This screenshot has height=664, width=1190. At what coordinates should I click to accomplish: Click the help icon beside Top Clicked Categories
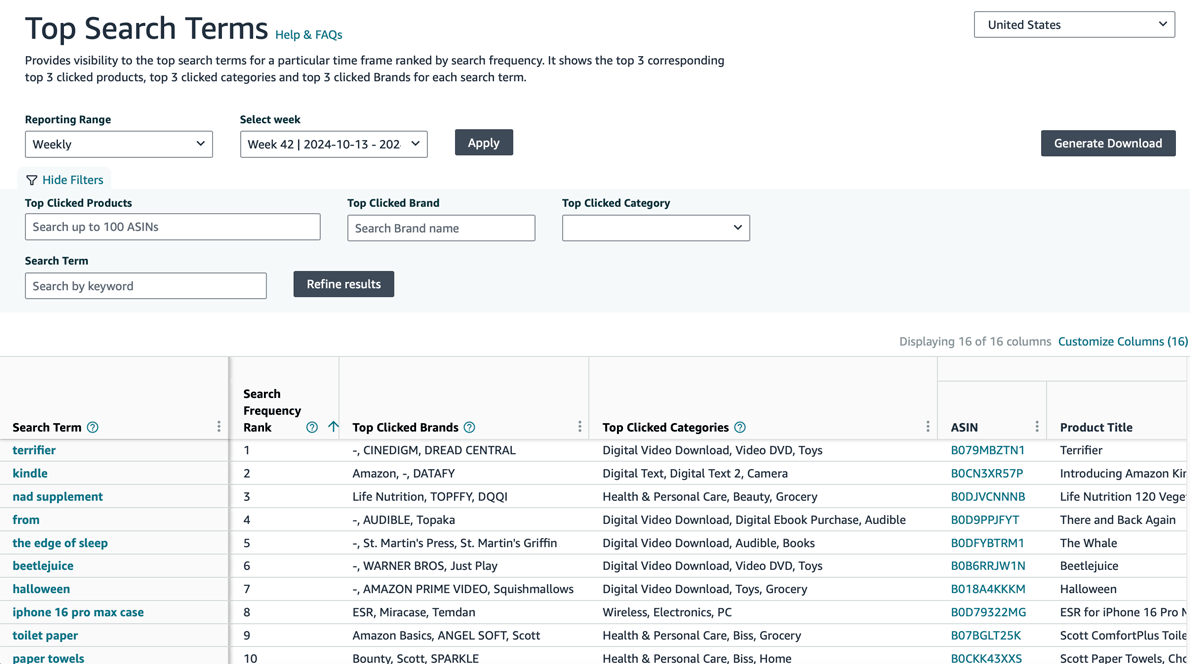pos(738,427)
